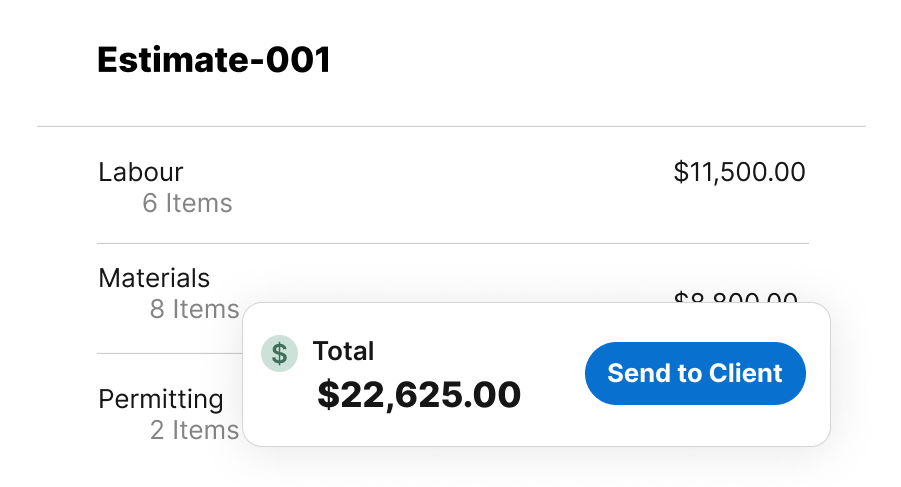Click blank area below the Total card

(x=540, y=467)
